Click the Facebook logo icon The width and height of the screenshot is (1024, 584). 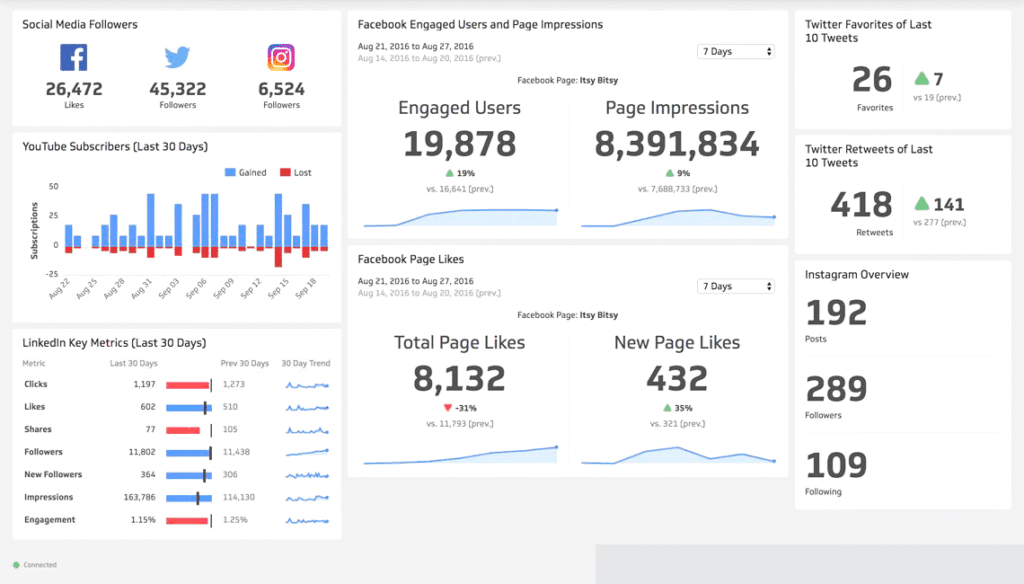coord(73,58)
